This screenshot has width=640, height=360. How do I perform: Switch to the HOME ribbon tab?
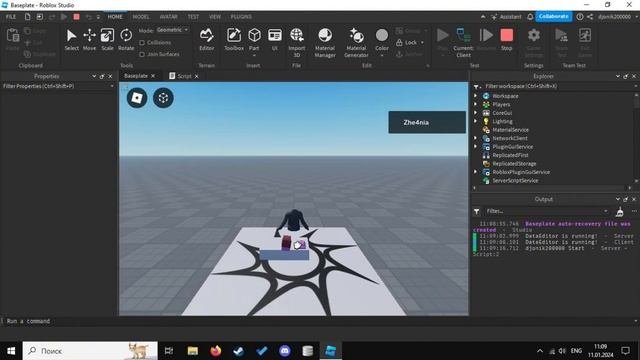115,17
